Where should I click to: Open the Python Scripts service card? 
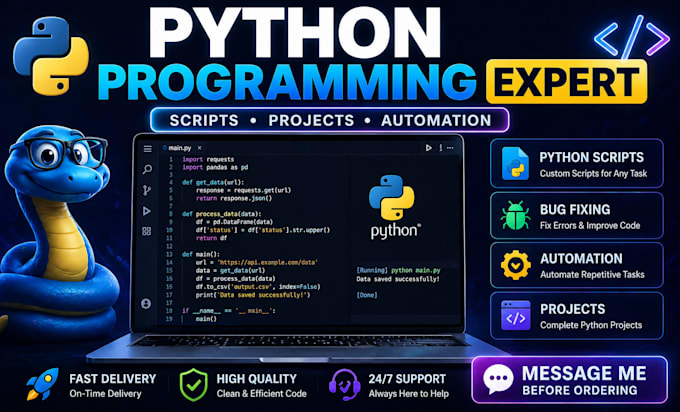(x=577, y=163)
